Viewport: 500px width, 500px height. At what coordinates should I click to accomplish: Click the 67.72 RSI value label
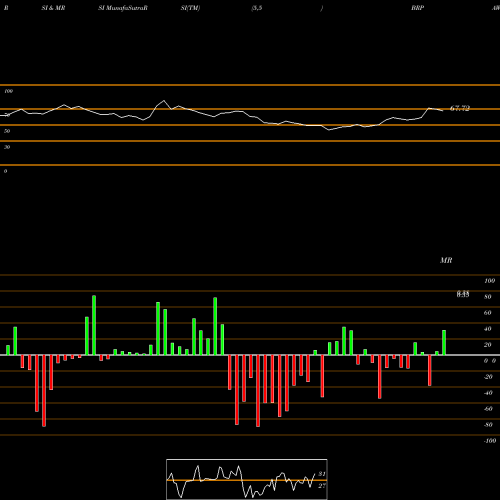[460, 108]
